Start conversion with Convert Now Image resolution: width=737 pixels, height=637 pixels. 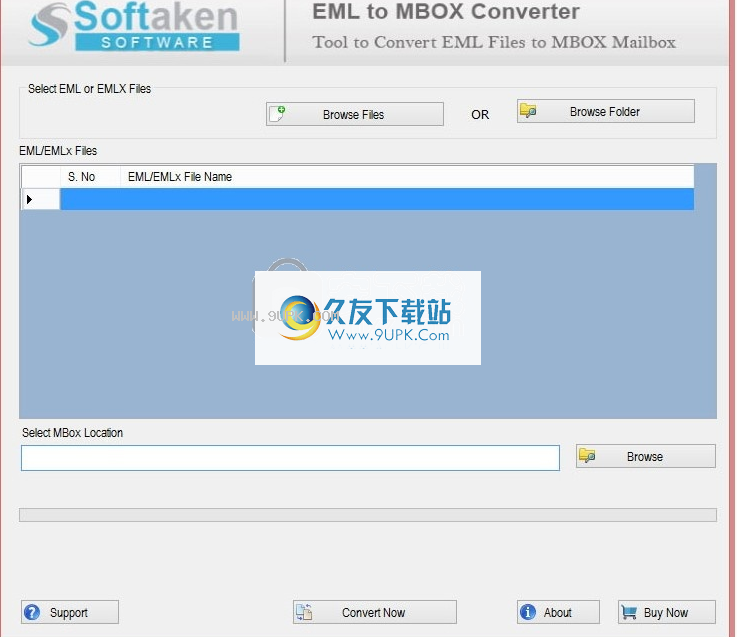pyautogui.click(x=375, y=612)
